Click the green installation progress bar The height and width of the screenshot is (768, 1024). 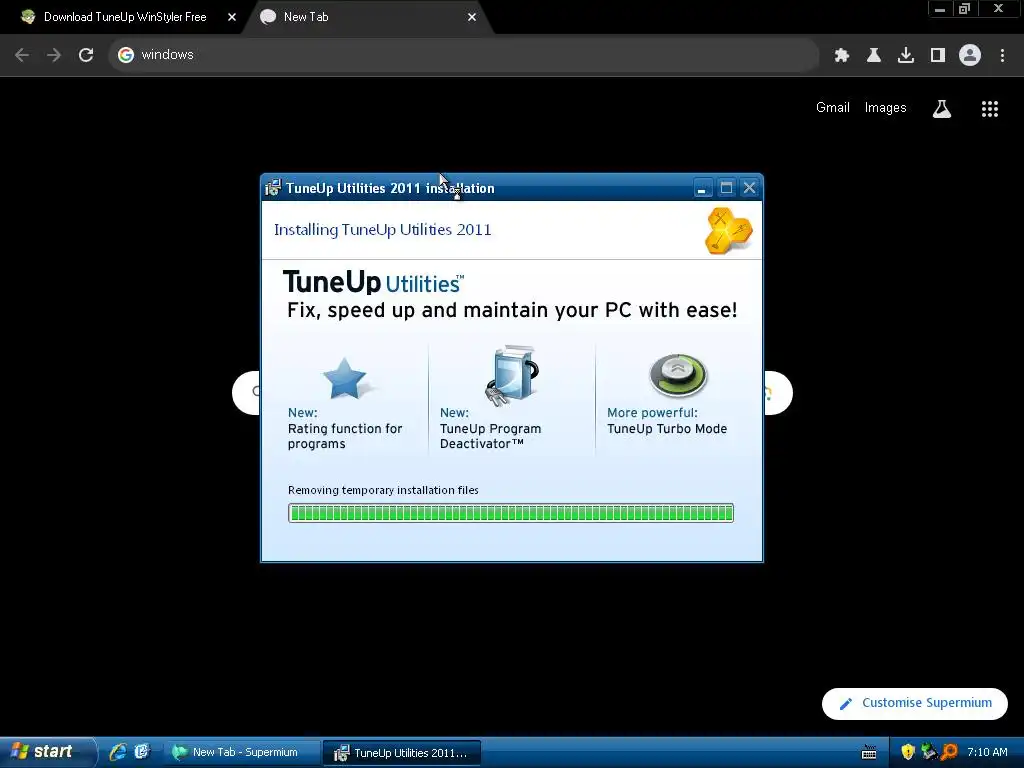511,513
